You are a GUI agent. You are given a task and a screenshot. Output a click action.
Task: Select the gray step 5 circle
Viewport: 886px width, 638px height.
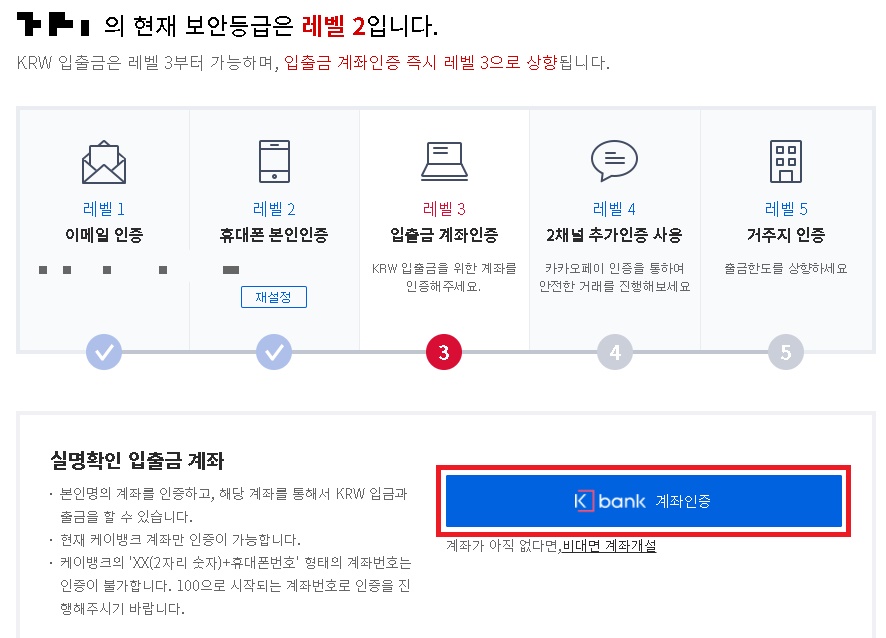[785, 352]
